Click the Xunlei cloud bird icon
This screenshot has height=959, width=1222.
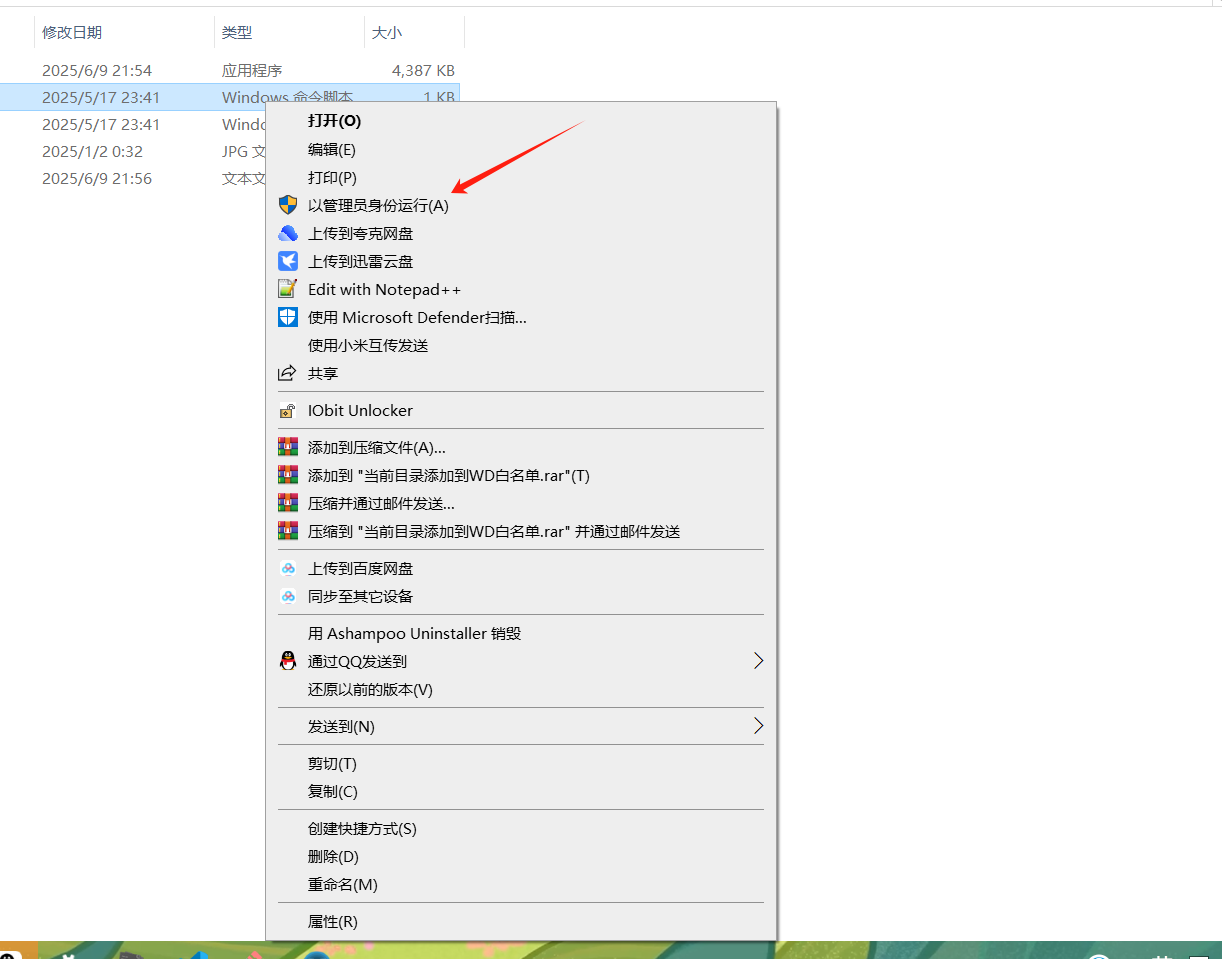(288, 261)
